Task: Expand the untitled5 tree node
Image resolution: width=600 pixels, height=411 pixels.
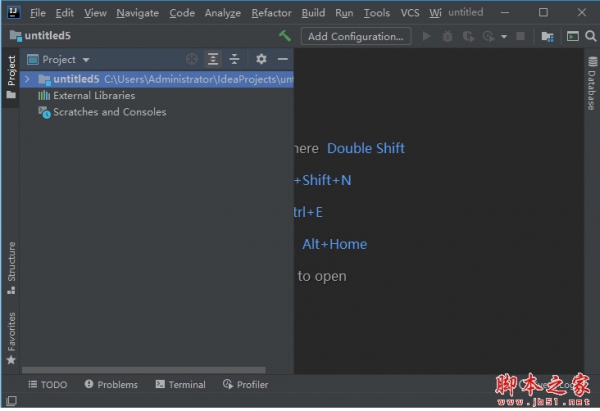Action: [x=27, y=79]
